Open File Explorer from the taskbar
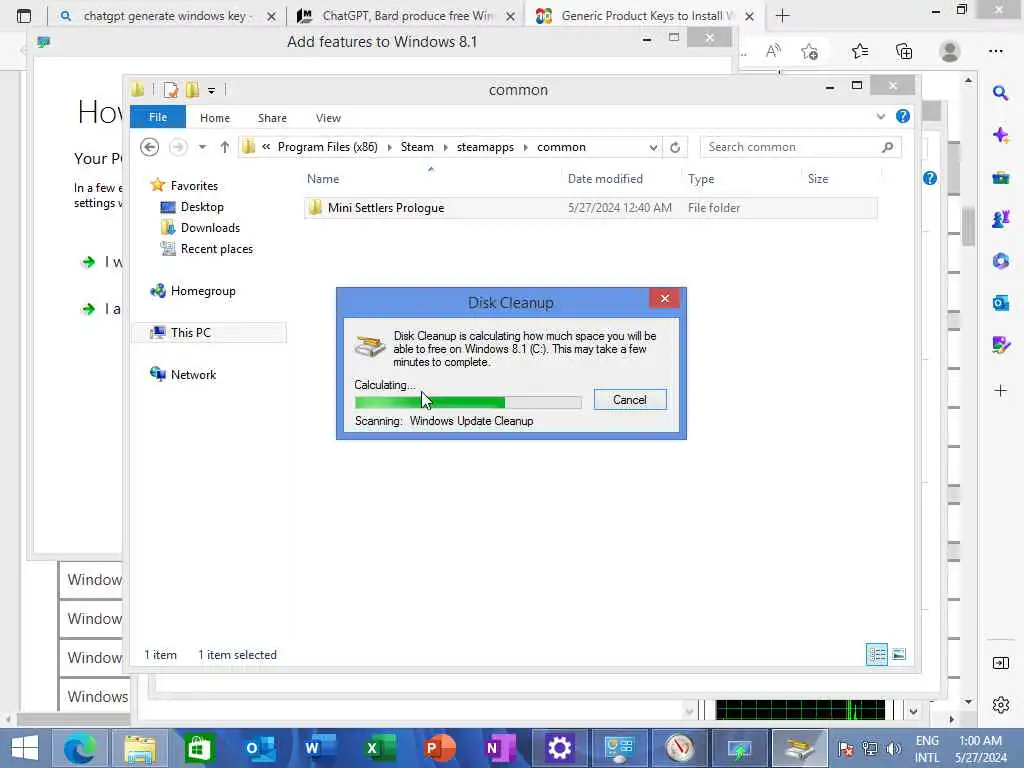Image resolution: width=1024 pixels, height=768 pixels. 140,748
